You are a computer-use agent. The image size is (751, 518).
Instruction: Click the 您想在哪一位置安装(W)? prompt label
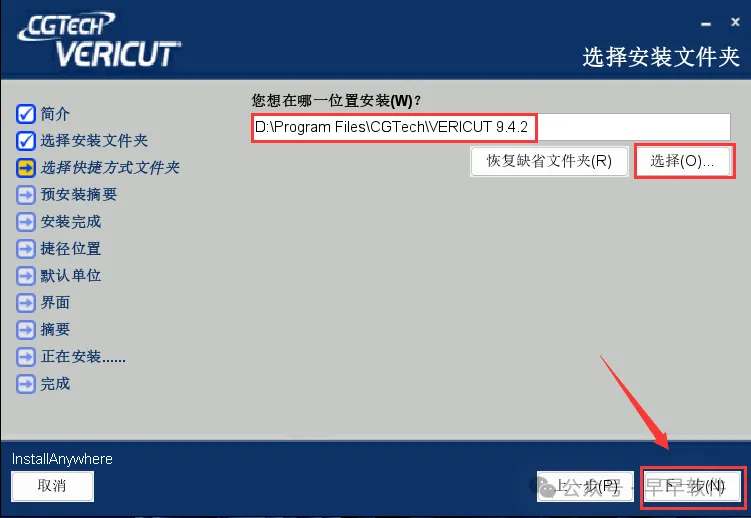coord(336,101)
